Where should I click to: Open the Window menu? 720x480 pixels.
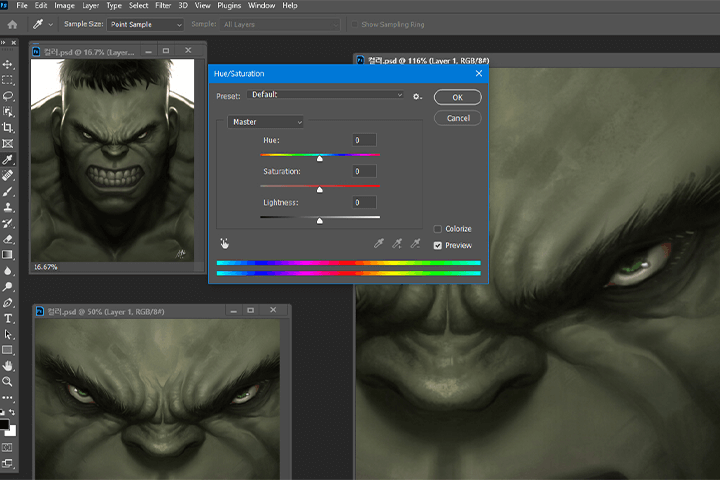261,6
